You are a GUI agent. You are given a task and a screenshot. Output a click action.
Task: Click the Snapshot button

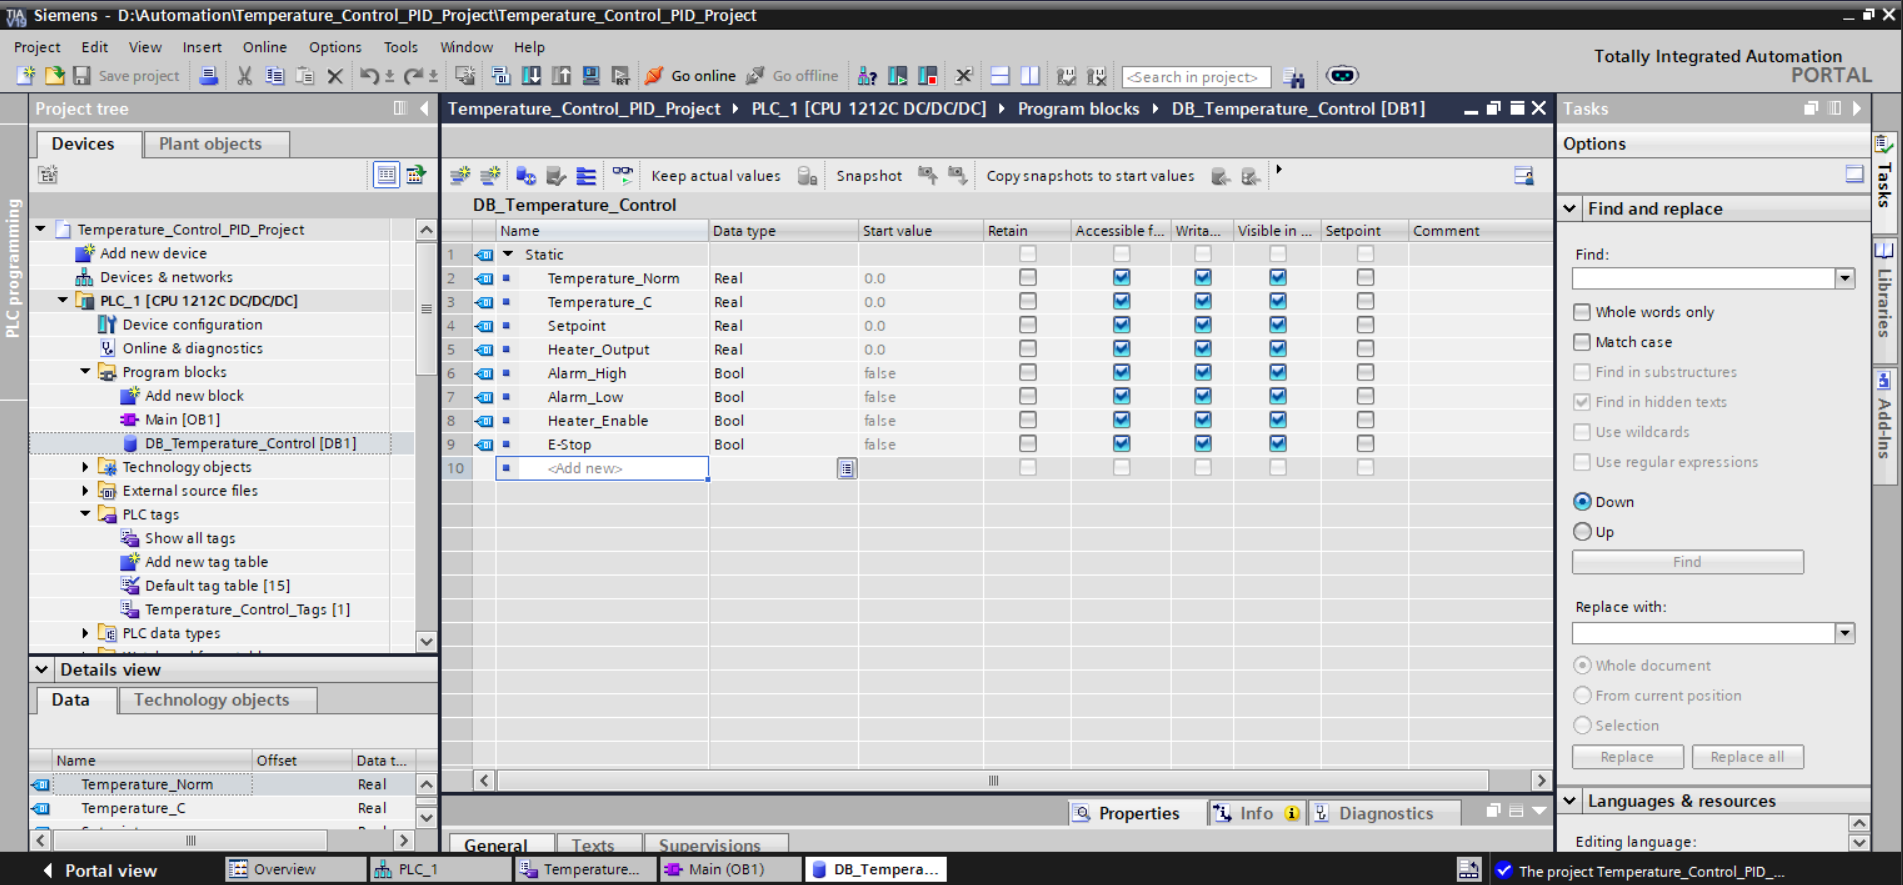868,176
